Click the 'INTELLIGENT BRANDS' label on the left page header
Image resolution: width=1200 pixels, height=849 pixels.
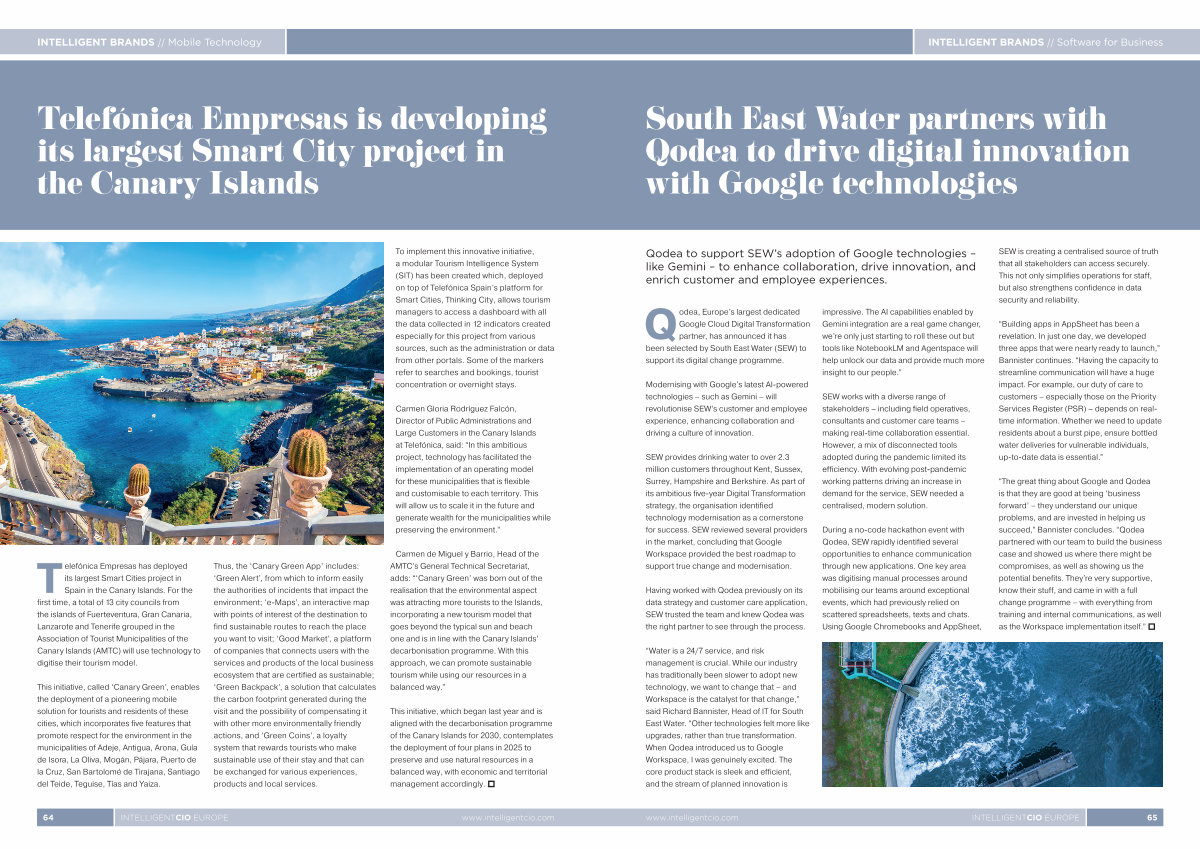pyautogui.click(x=95, y=42)
